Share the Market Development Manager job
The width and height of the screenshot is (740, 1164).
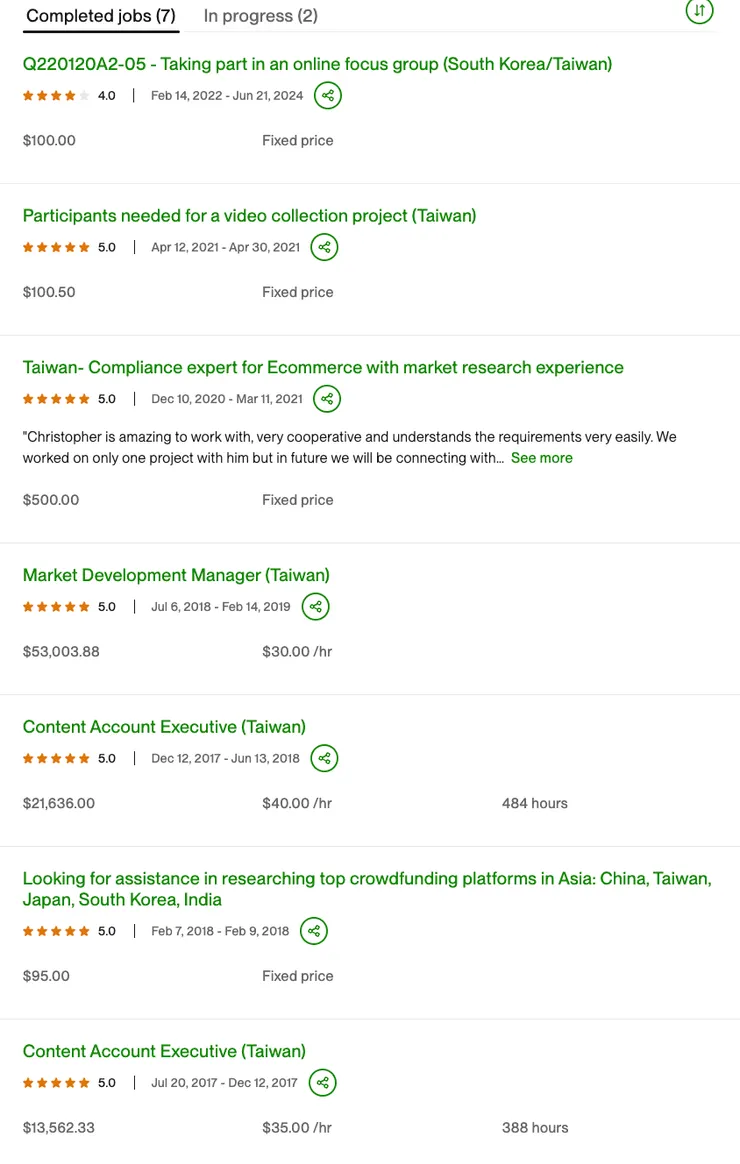tap(315, 606)
